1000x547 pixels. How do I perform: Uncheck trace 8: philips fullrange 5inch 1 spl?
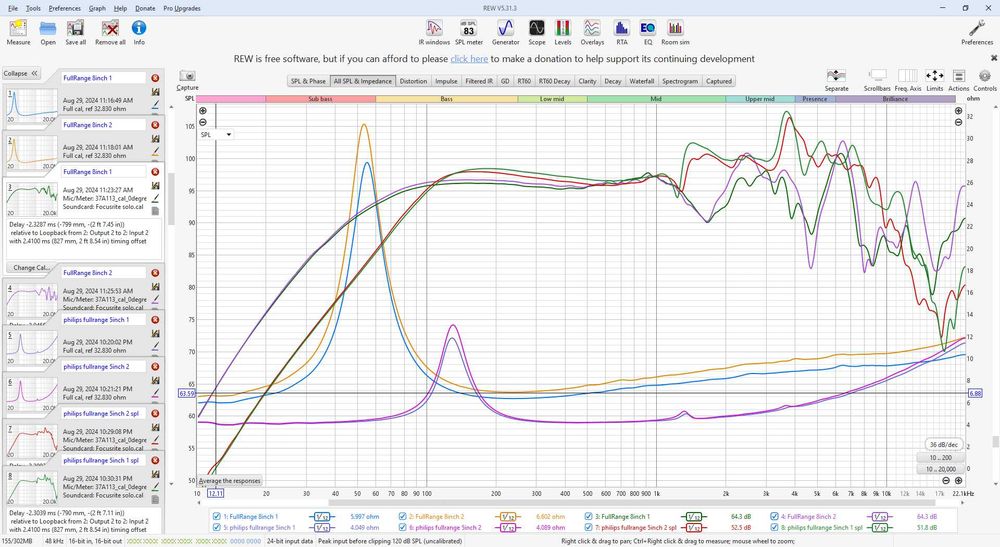[x=774, y=527]
